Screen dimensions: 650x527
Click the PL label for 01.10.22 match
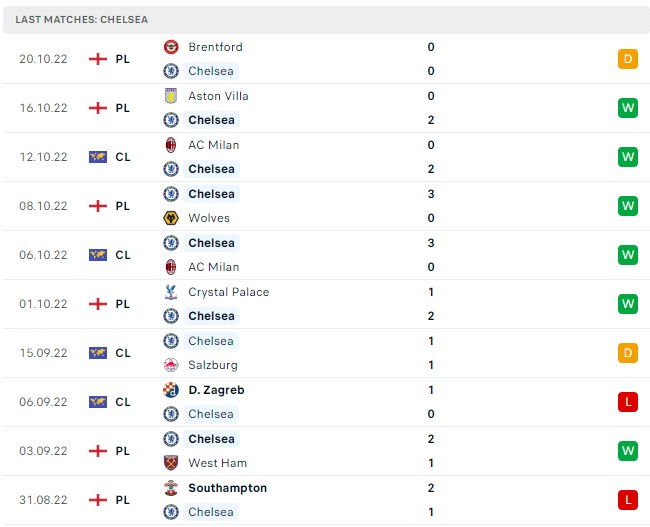123,304
